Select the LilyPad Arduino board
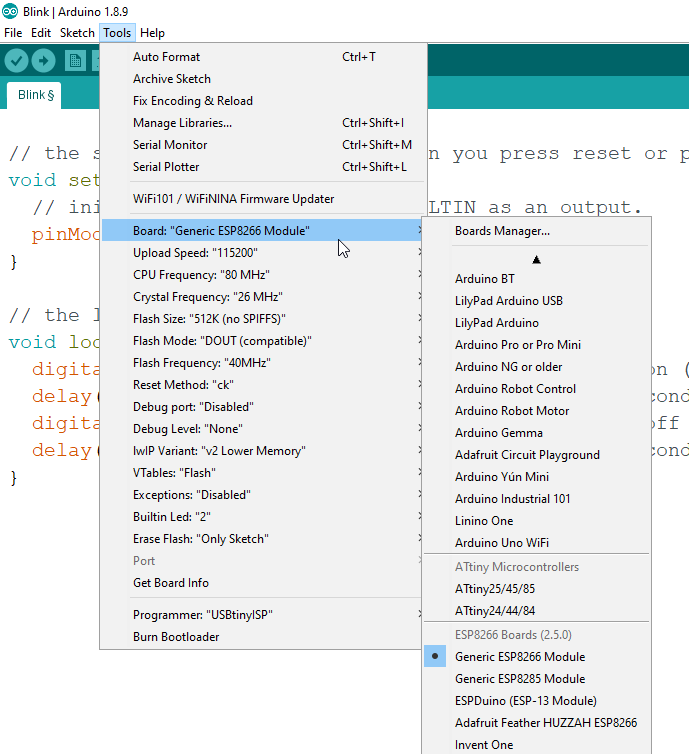Image resolution: width=689 pixels, height=754 pixels. point(537,323)
